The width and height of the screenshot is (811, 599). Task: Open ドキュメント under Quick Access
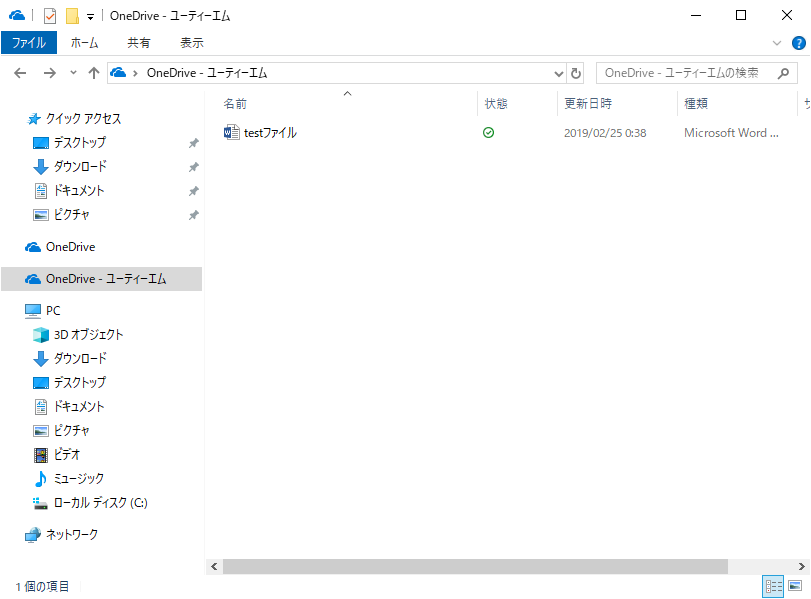[79, 191]
